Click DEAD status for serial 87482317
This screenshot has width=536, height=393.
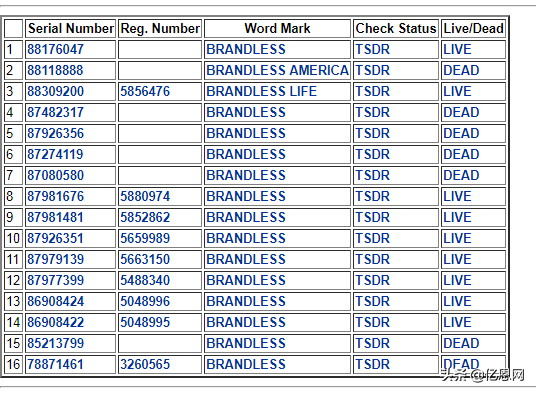tap(461, 112)
